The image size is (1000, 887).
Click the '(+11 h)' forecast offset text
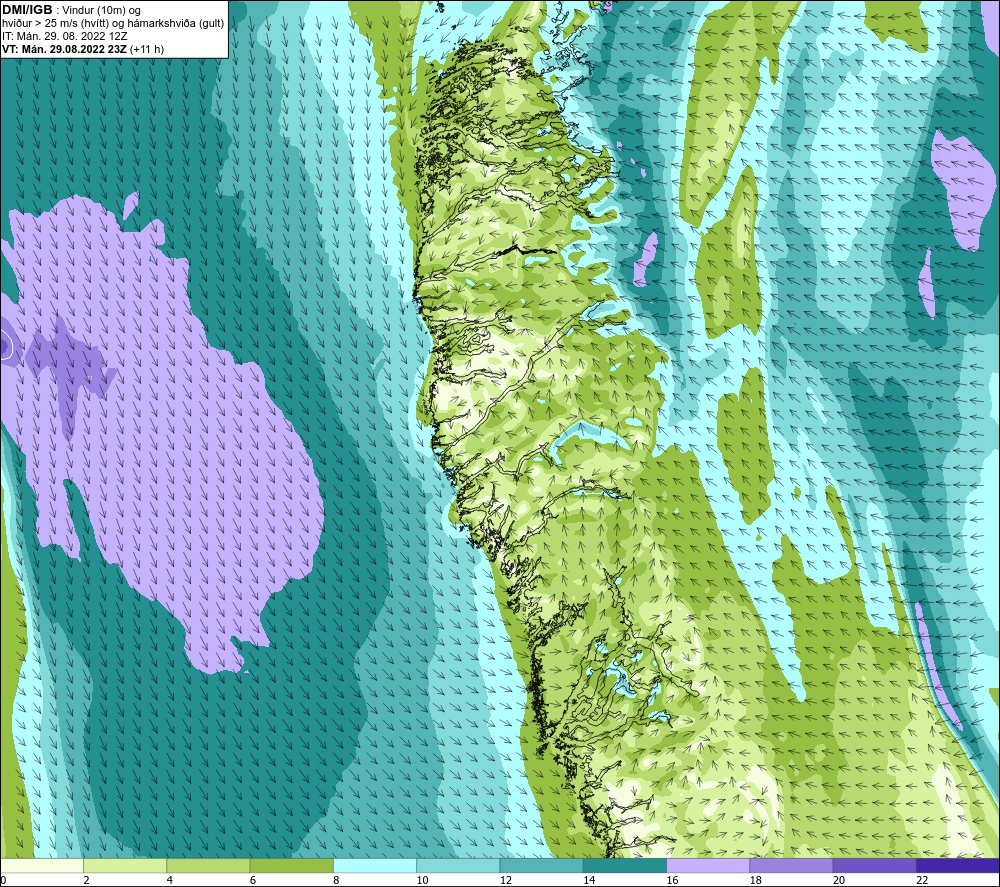coord(147,49)
